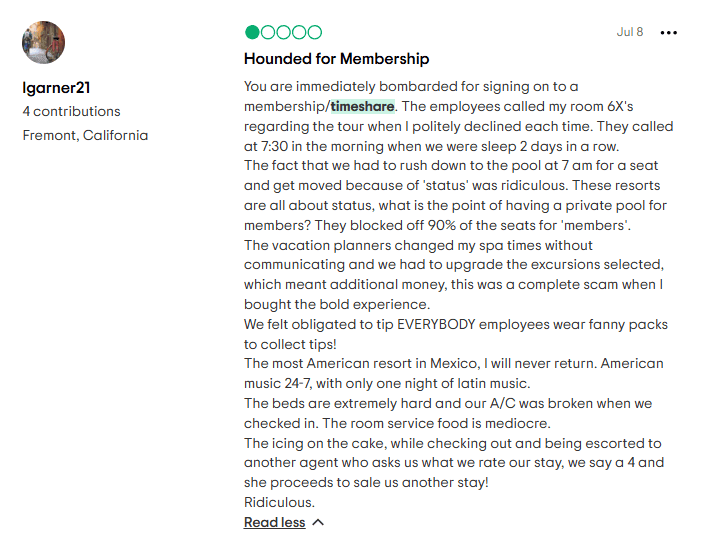Open lgarner21's profile avatar picture
Viewport: 701px width, 541px height.
(43, 43)
